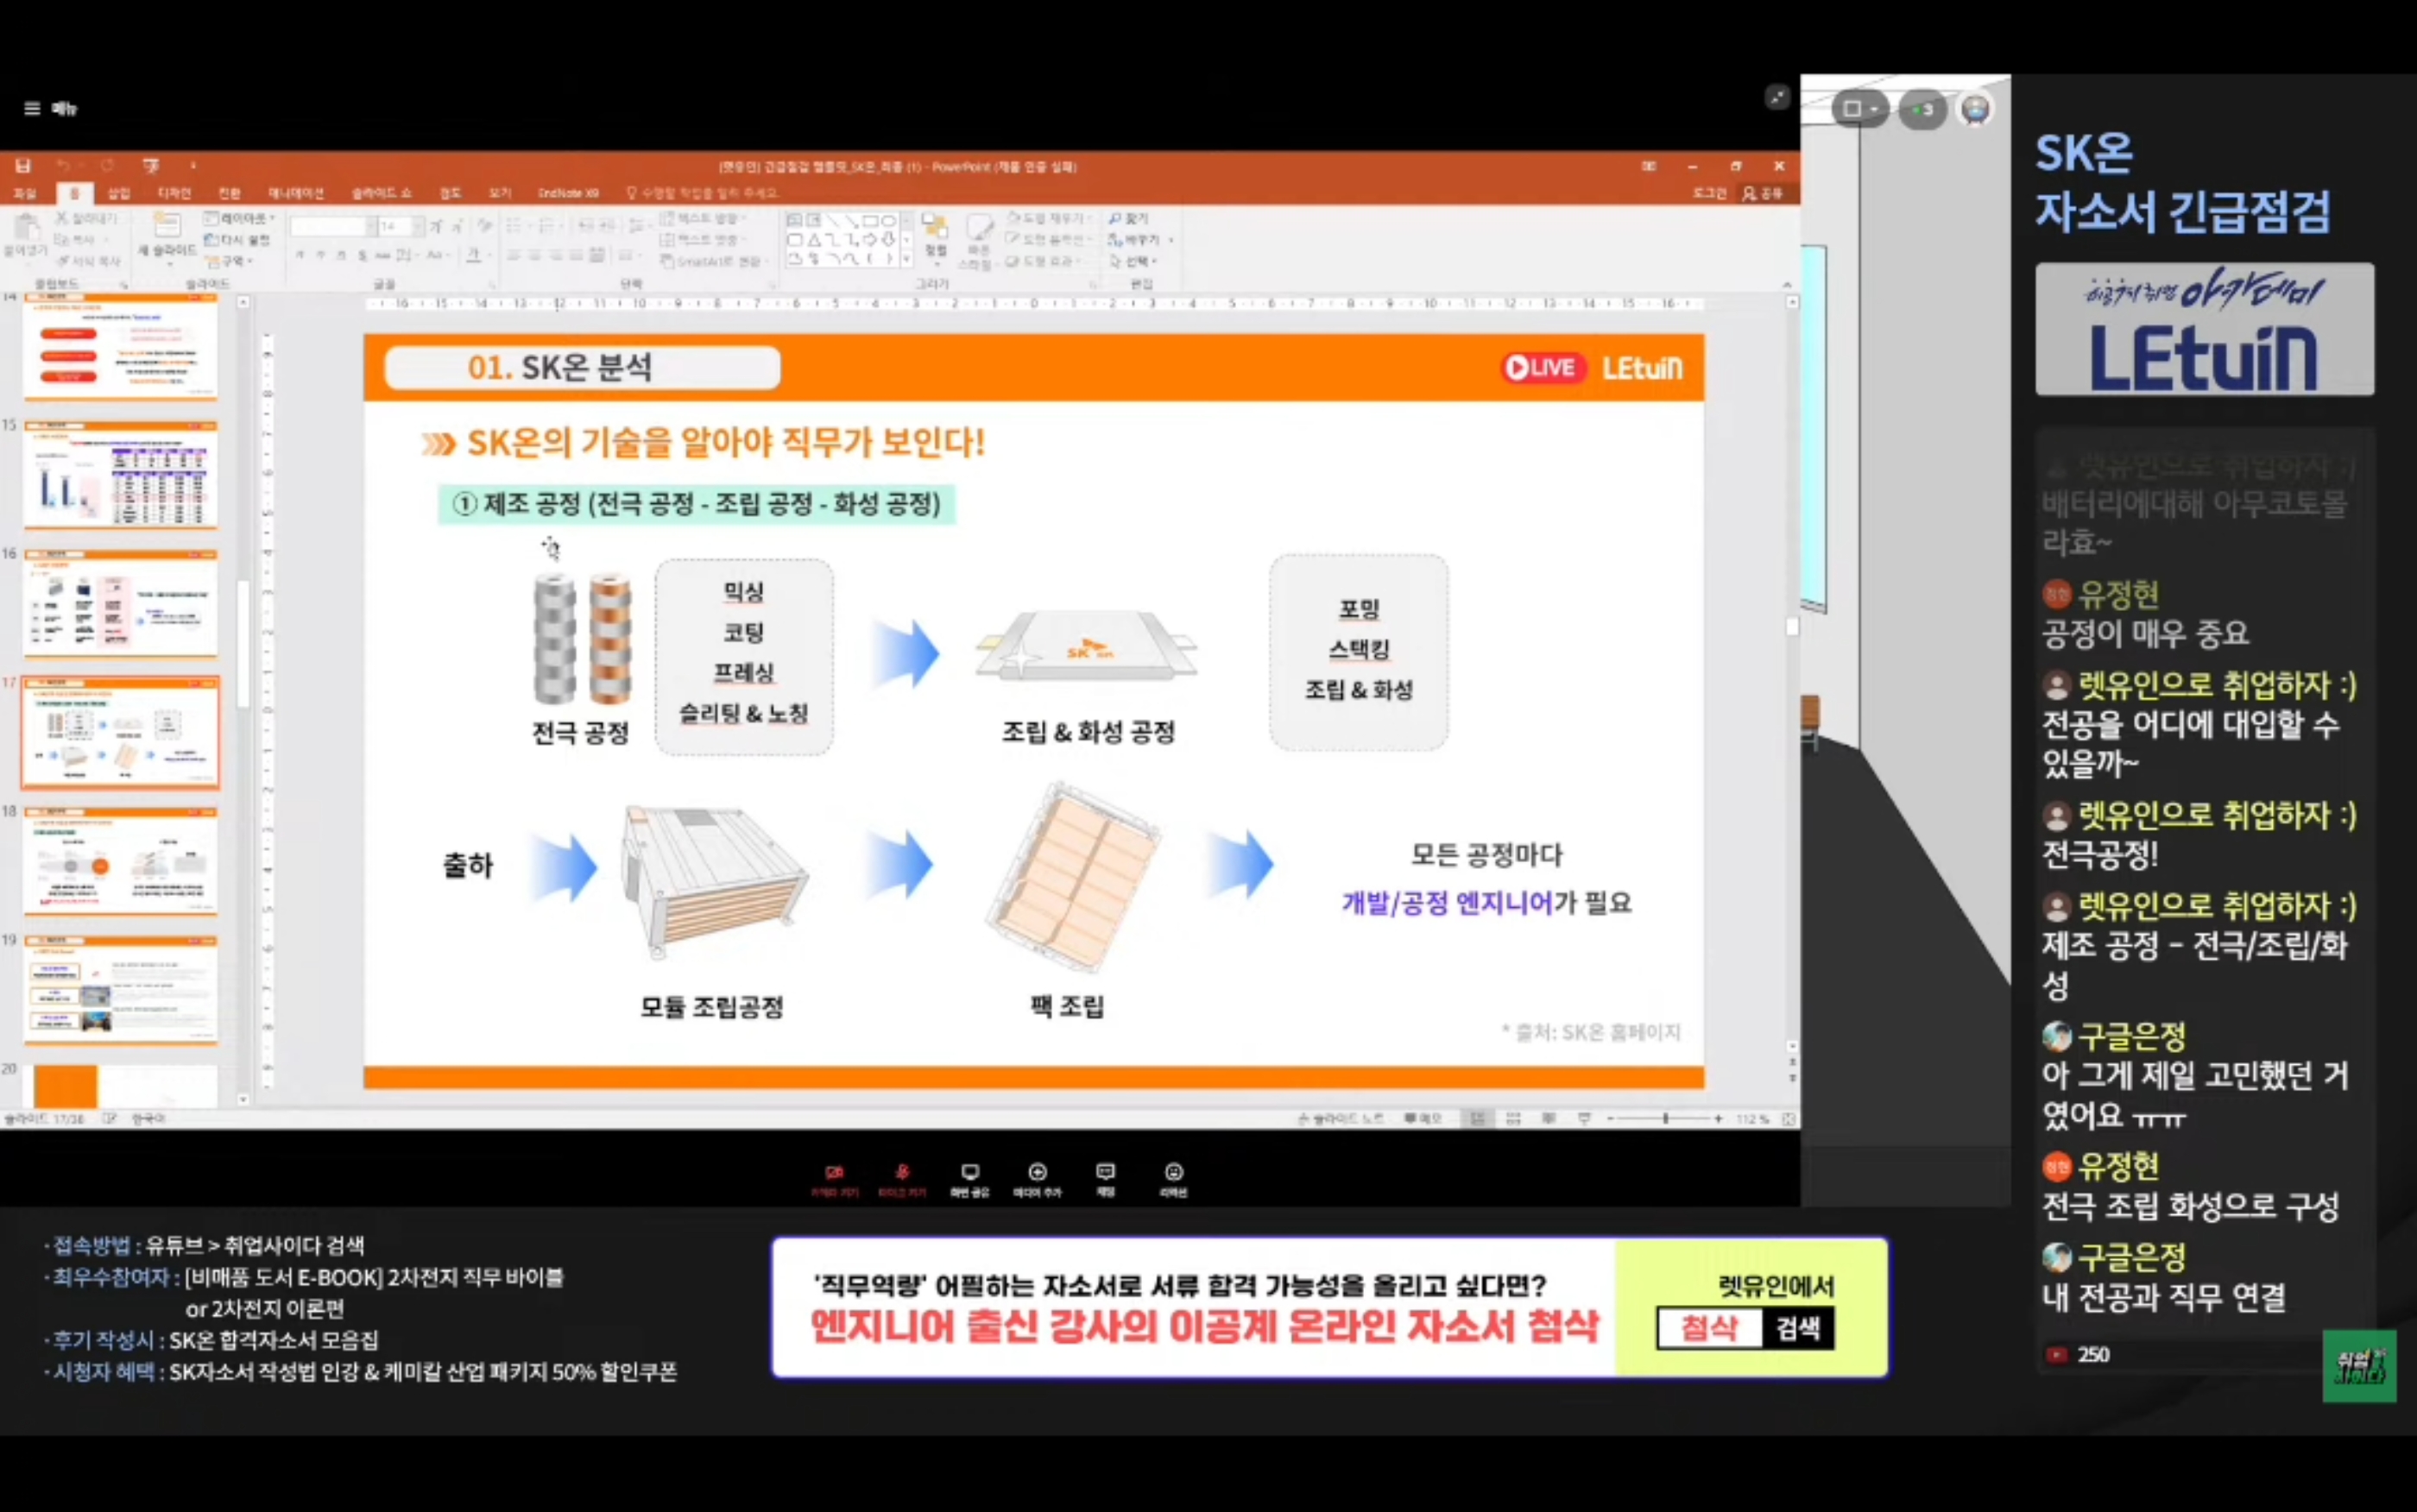Click the numbered list icon in Paragraph group

[x=548, y=226]
